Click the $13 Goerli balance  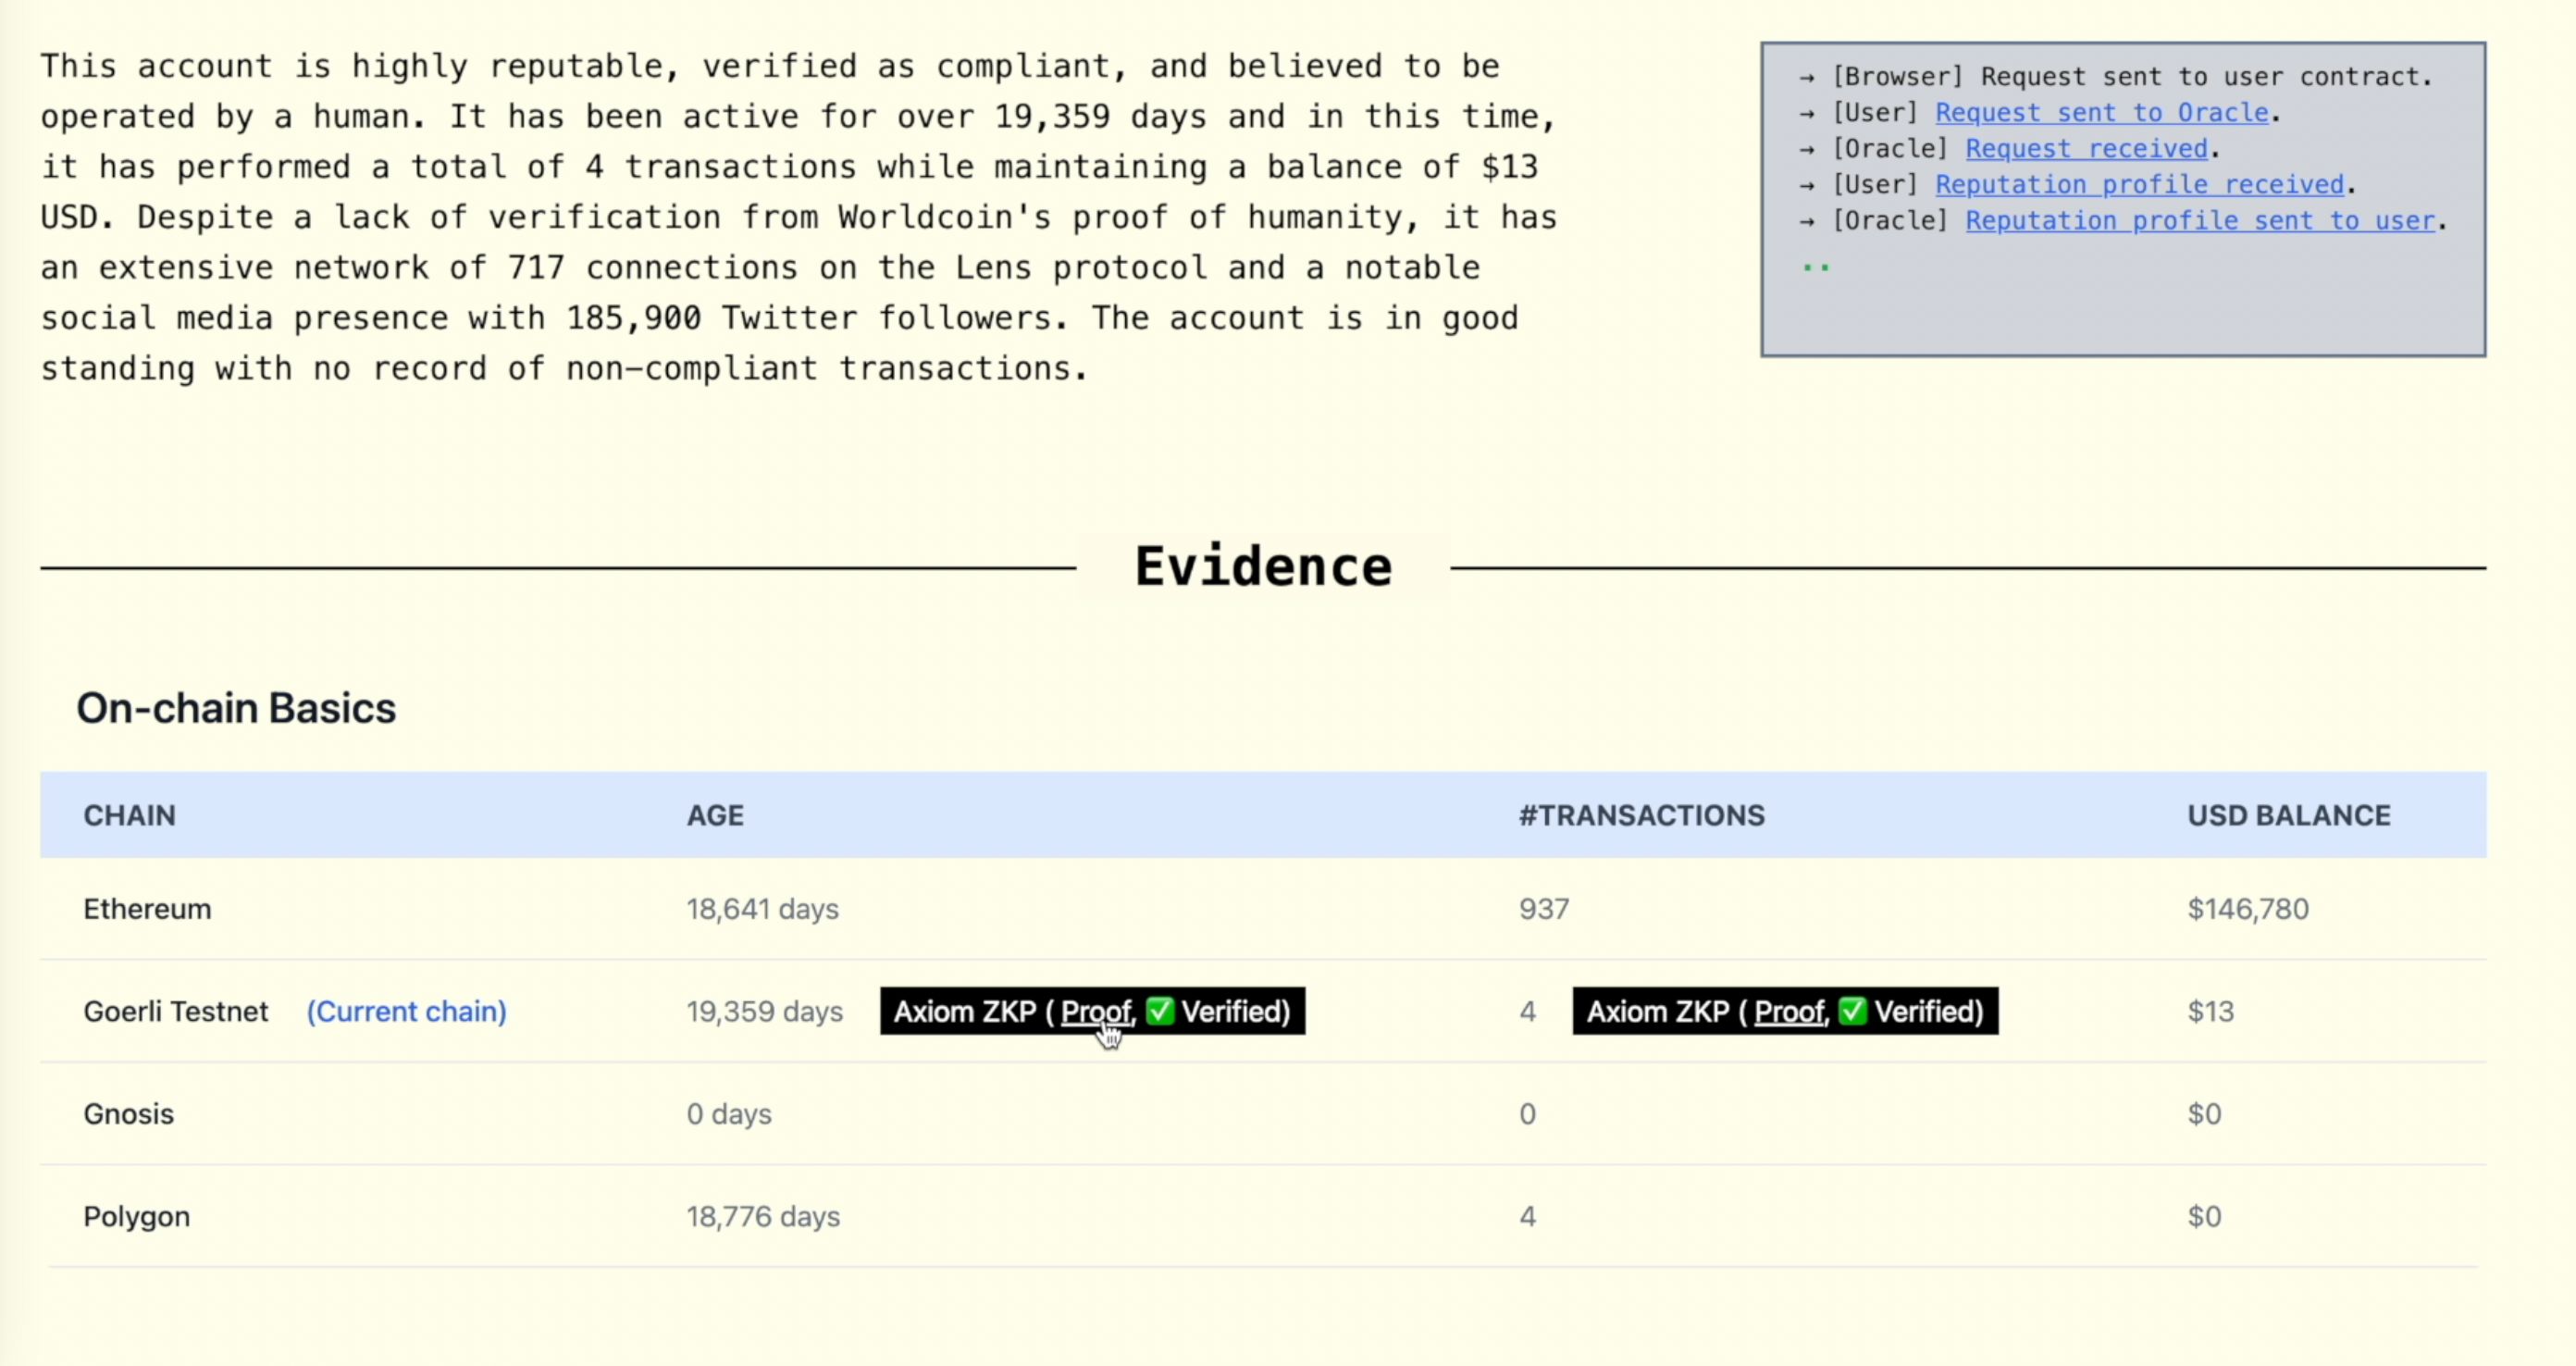2210,1011
